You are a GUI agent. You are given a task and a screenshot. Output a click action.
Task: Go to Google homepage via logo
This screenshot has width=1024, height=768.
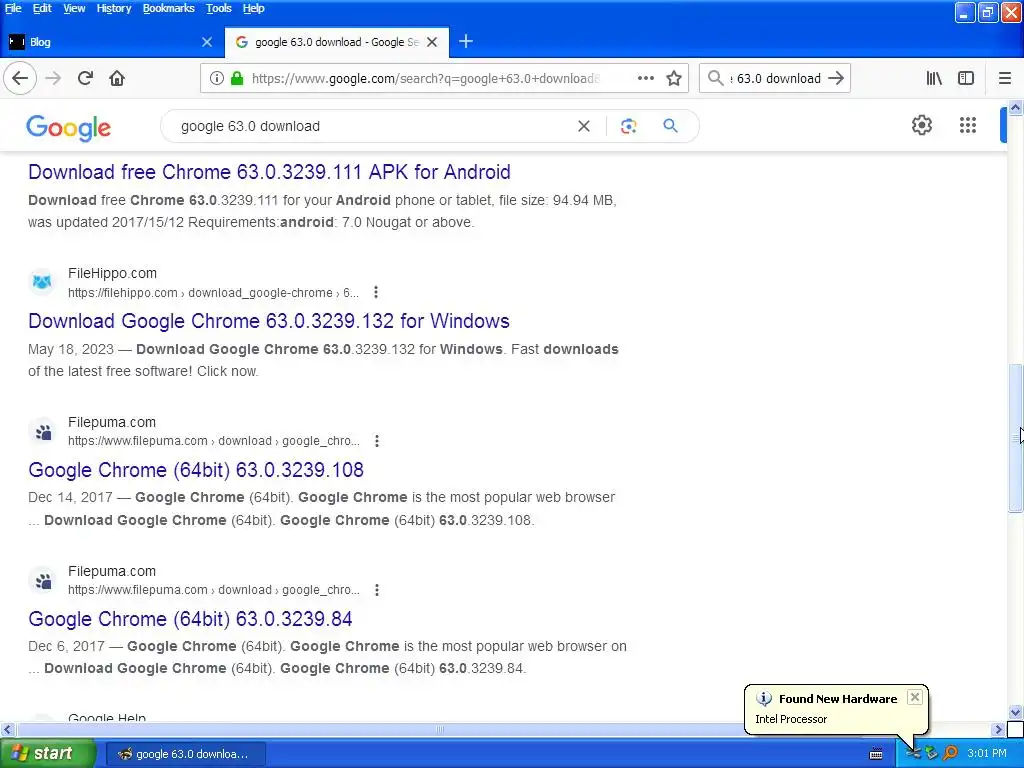[x=69, y=127]
